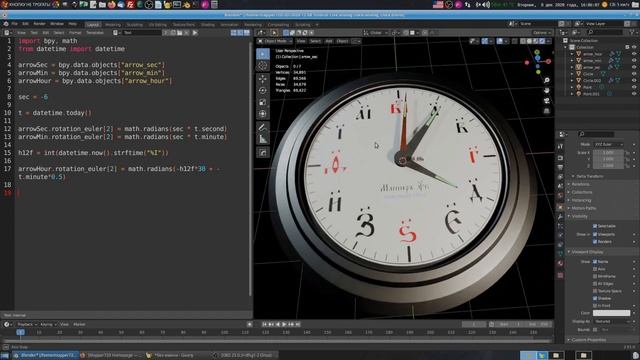Viewport: 640px width, 360px height.
Task: Select the Rotate tool in viewport toolbar
Action: click(263, 90)
